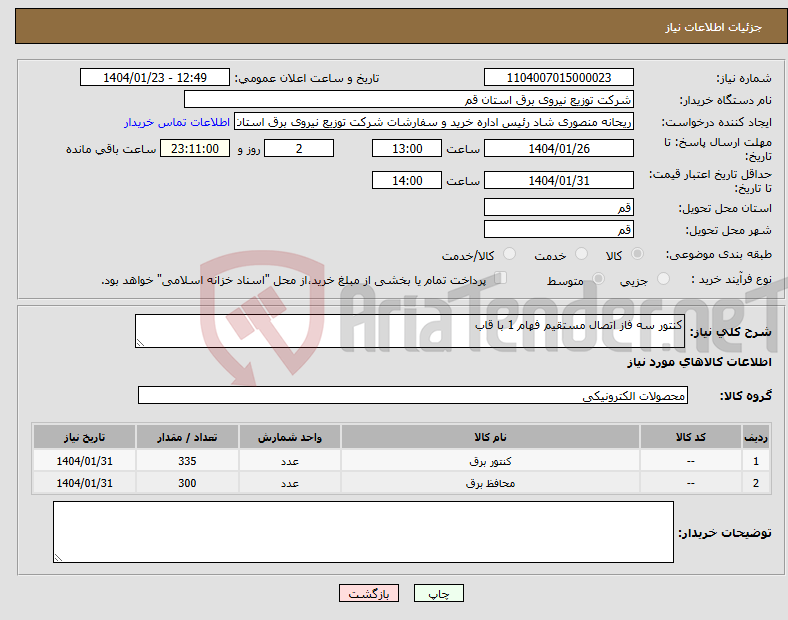Click the گروه کالا field محصولات الکترونیکی

pyautogui.click(x=413, y=395)
